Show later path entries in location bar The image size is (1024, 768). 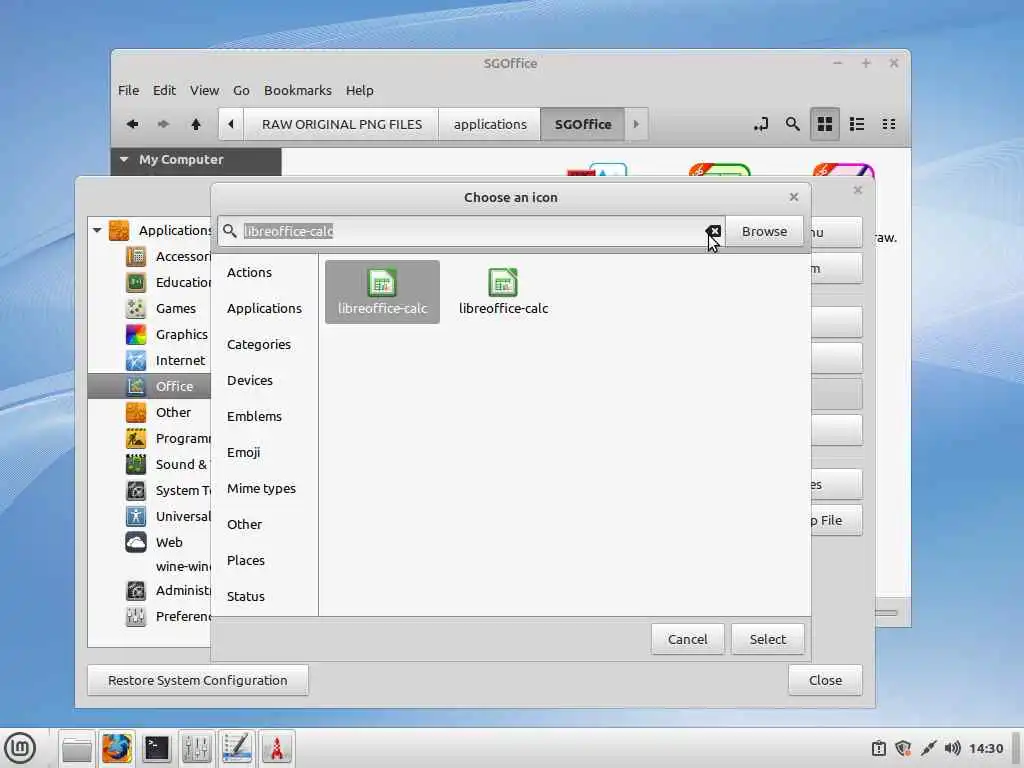pos(636,124)
